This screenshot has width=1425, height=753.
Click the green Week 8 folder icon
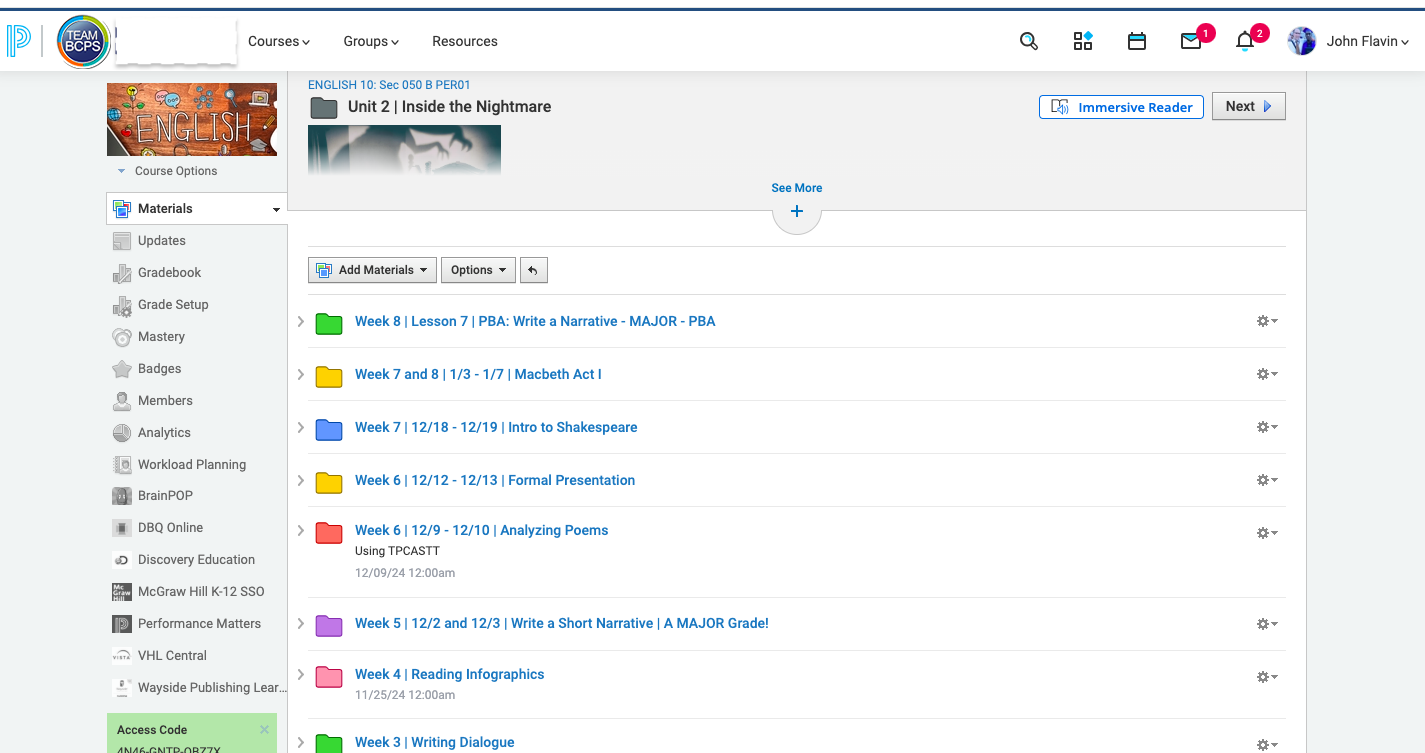(x=329, y=323)
